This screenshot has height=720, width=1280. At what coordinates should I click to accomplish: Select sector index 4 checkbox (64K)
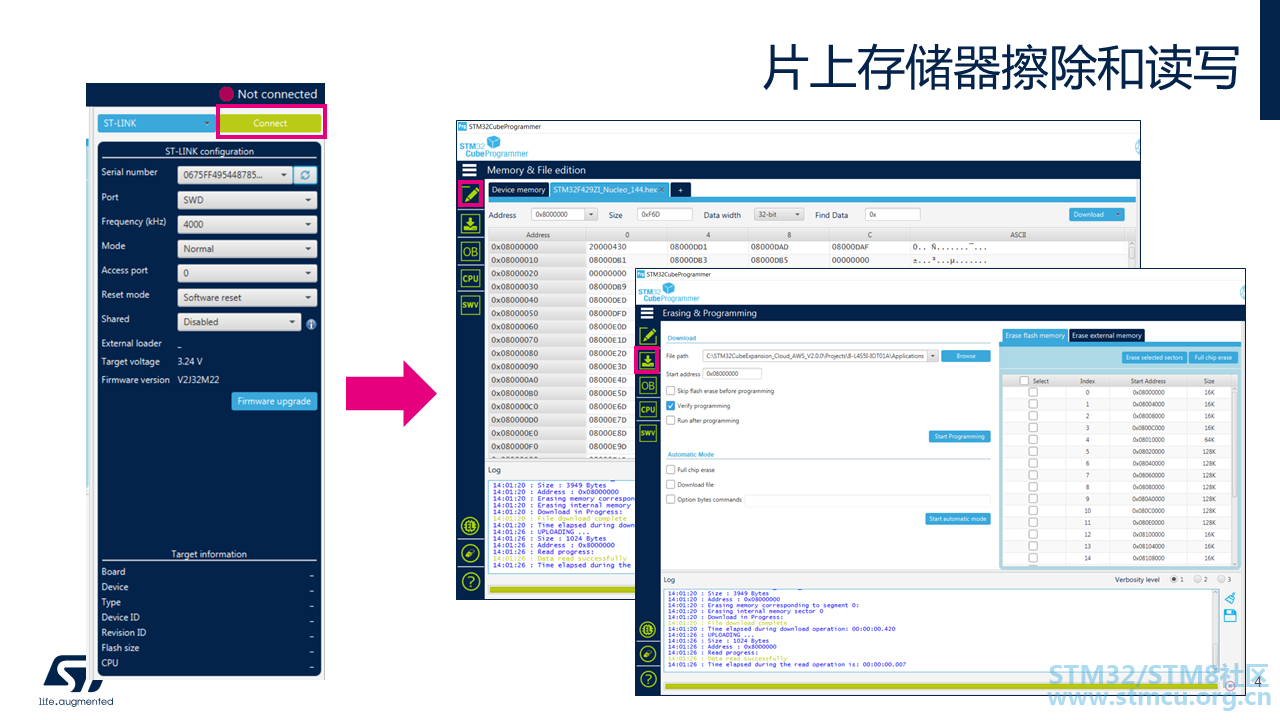pos(1033,440)
